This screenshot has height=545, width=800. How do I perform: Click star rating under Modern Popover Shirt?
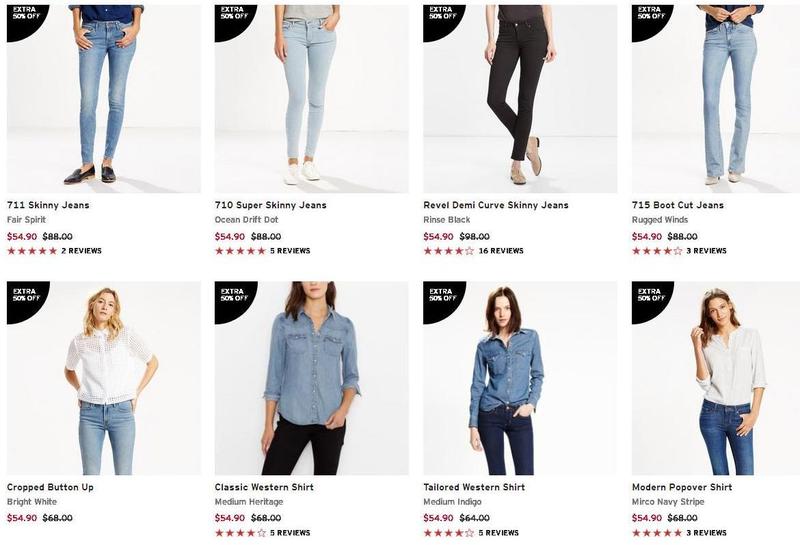(x=657, y=533)
